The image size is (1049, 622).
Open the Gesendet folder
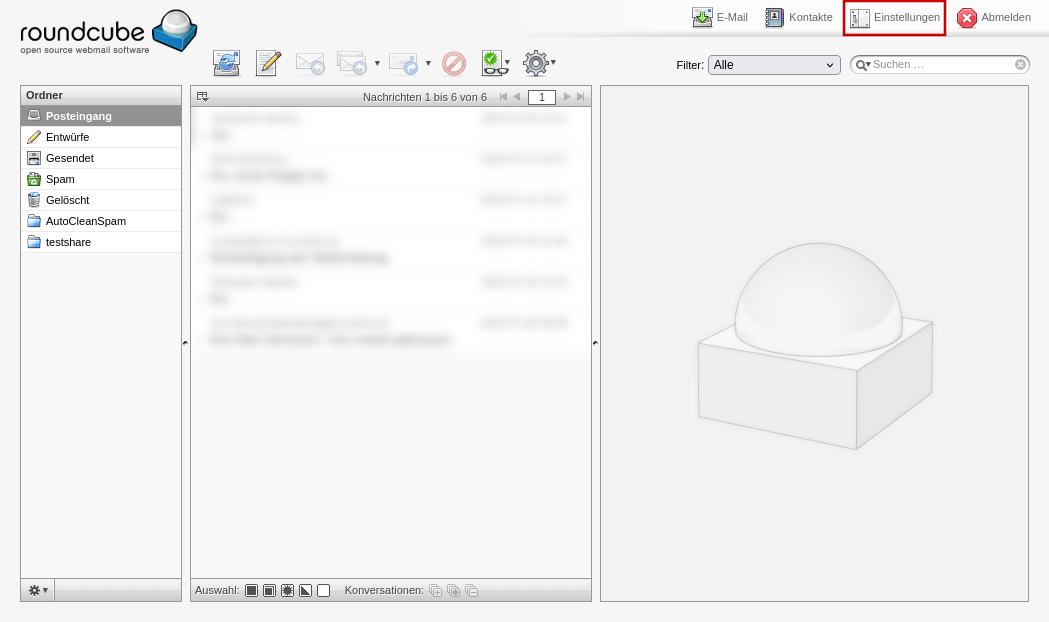[70, 158]
